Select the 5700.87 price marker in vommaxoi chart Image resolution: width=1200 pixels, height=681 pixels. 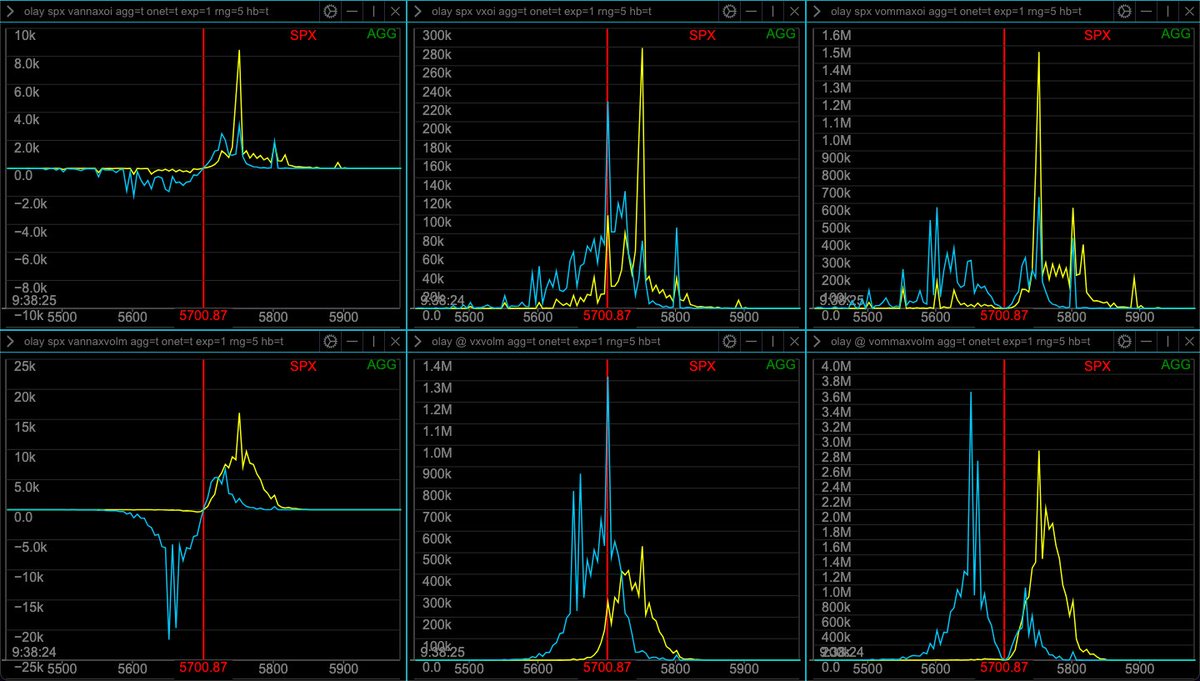tap(1004, 316)
